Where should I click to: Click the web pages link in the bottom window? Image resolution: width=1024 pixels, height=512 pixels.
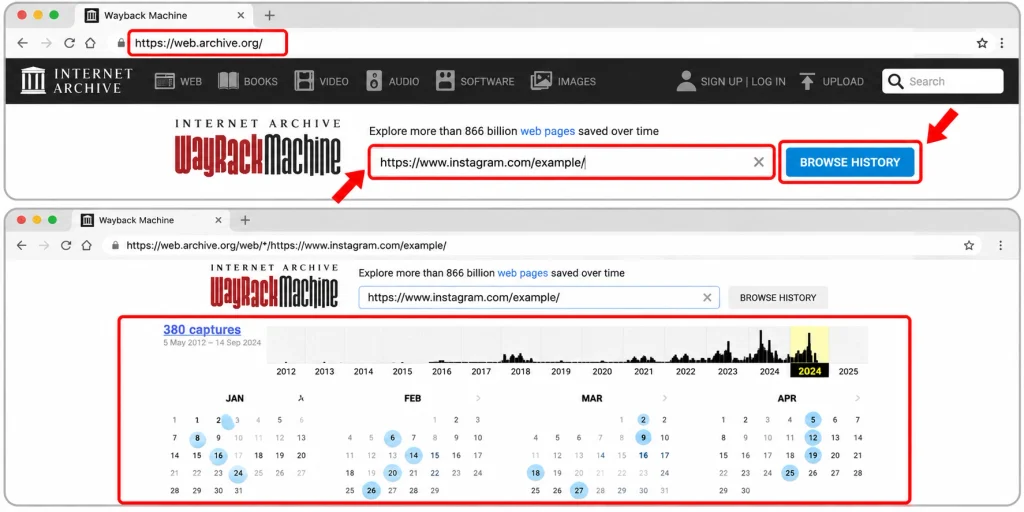click(523, 273)
